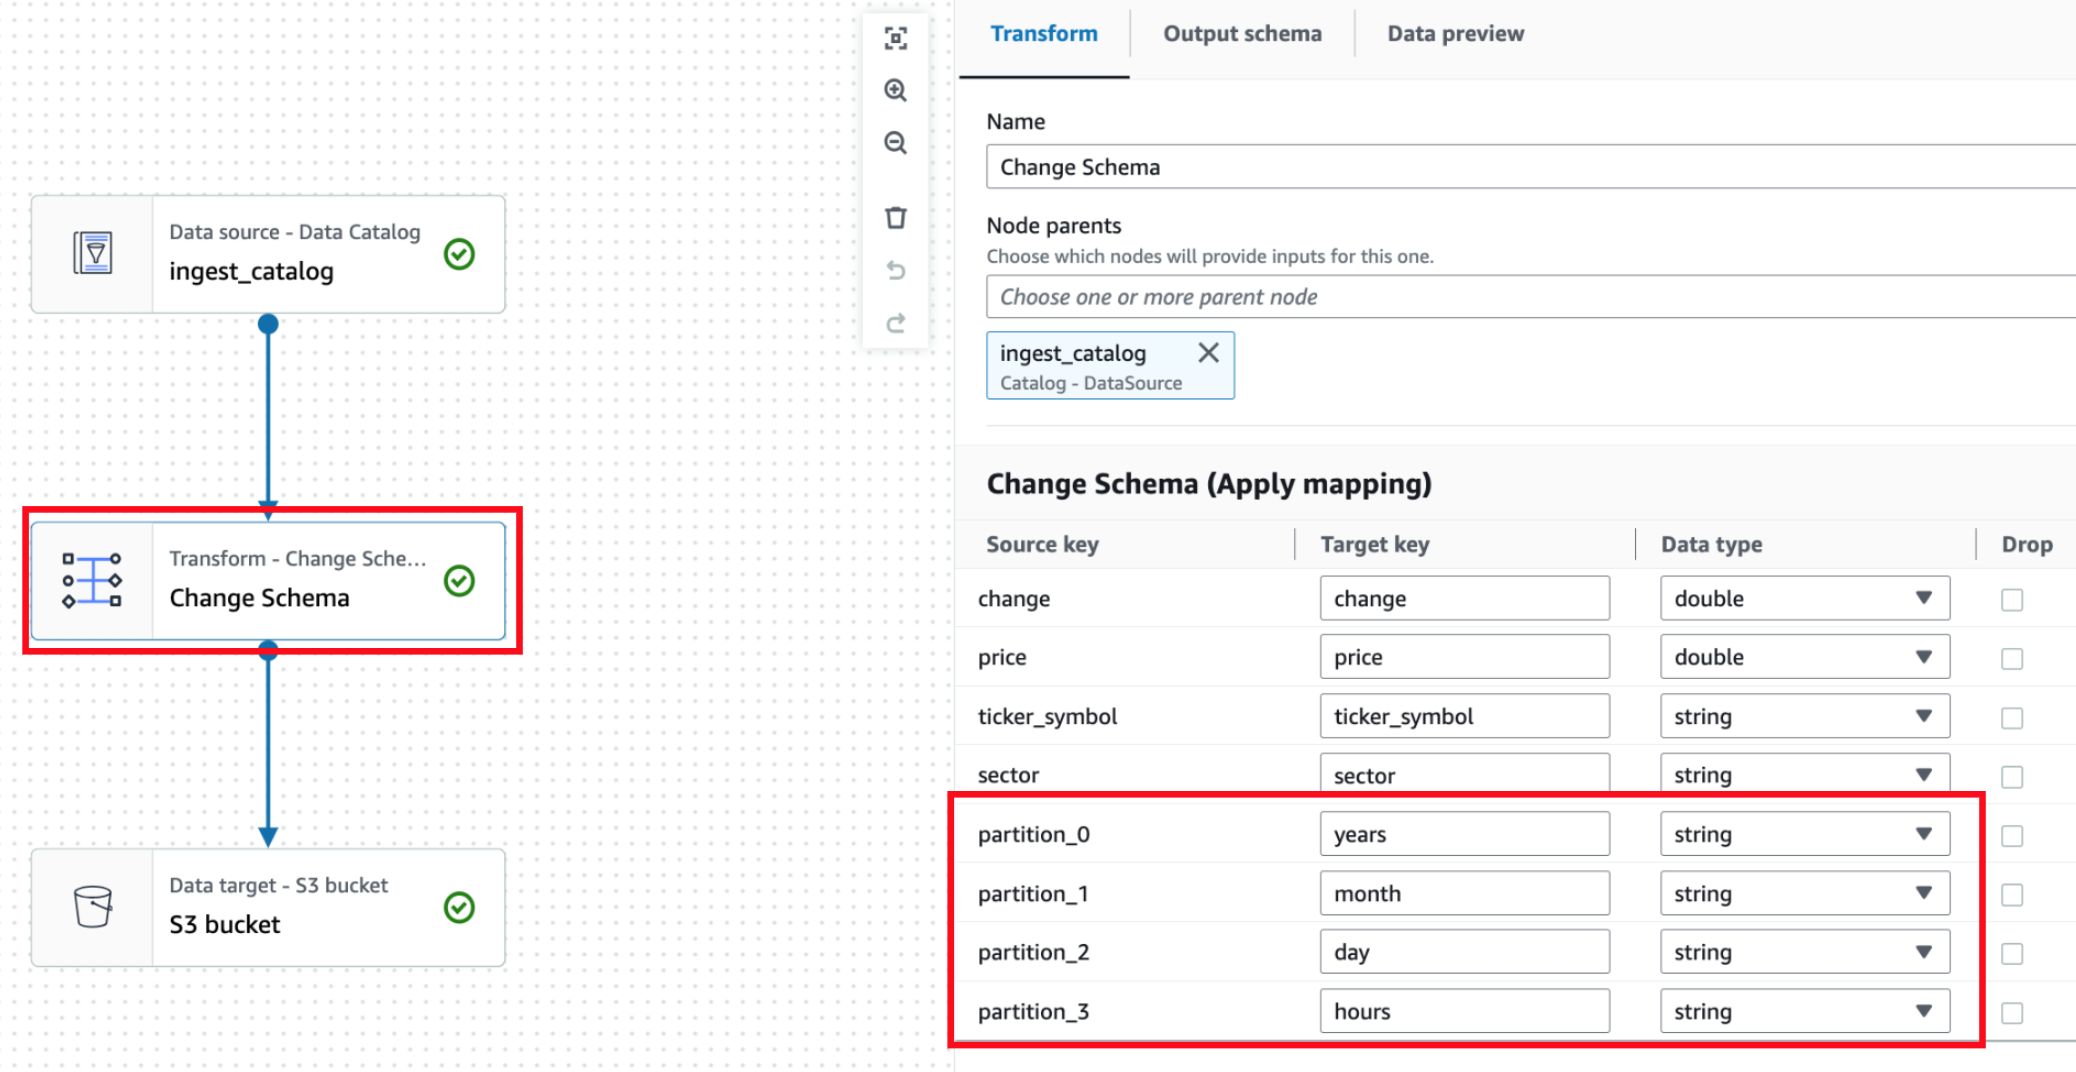Zoom in on the job canvas
The image size is (2076, 1072).
[x=895, y=90]
